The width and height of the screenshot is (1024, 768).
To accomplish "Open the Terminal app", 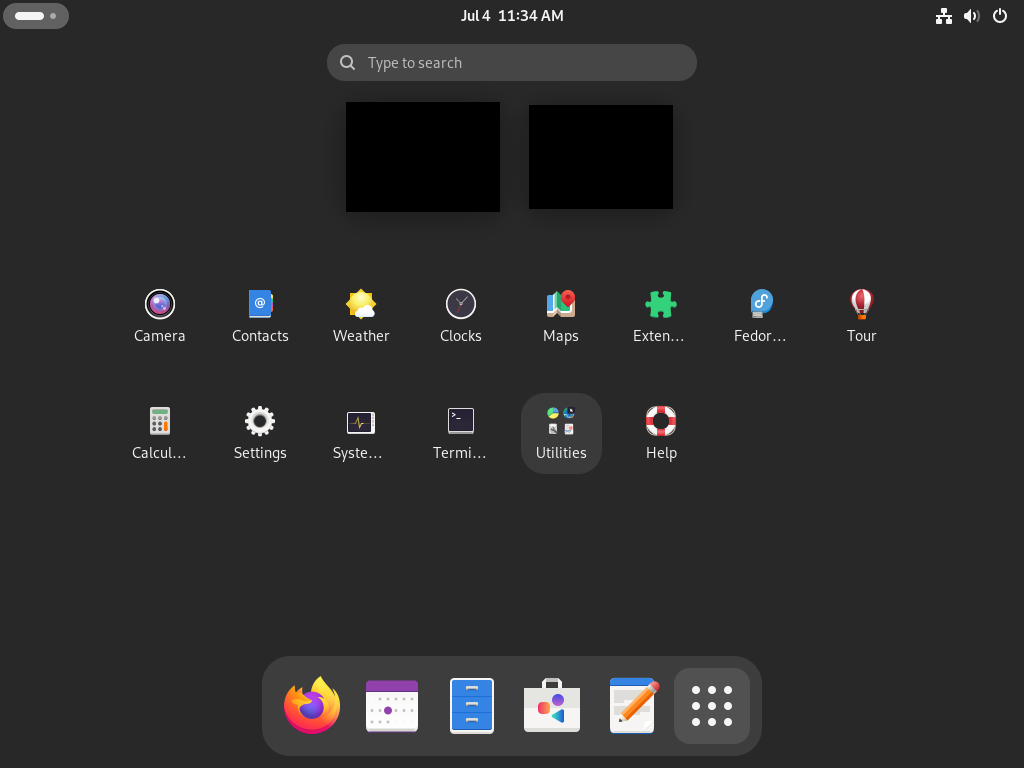I will click(x=460, y=433).
